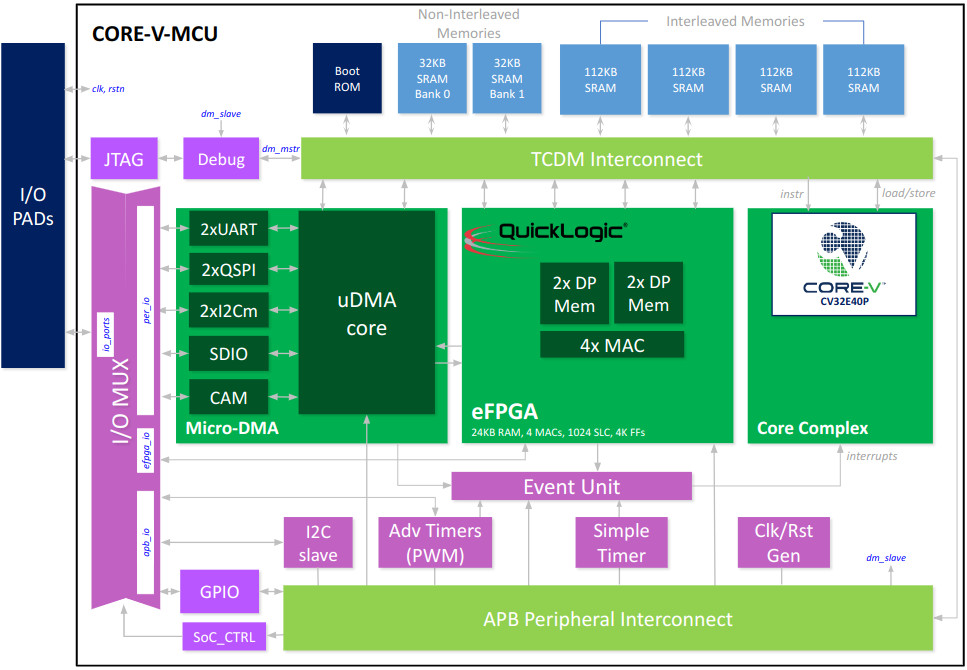The image size is (967, 670).
Task: Select the GPIO block
Action: [219, 591]
